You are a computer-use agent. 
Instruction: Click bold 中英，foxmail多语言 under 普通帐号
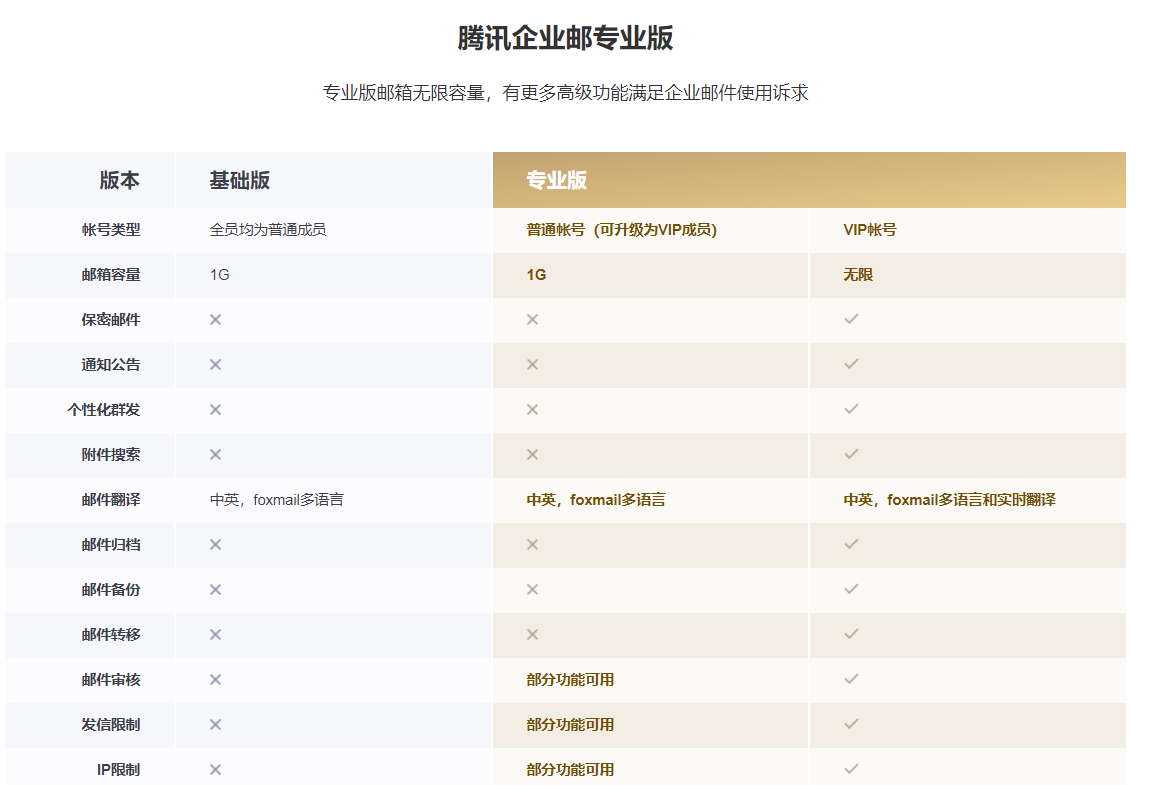(x=596, y=500)
